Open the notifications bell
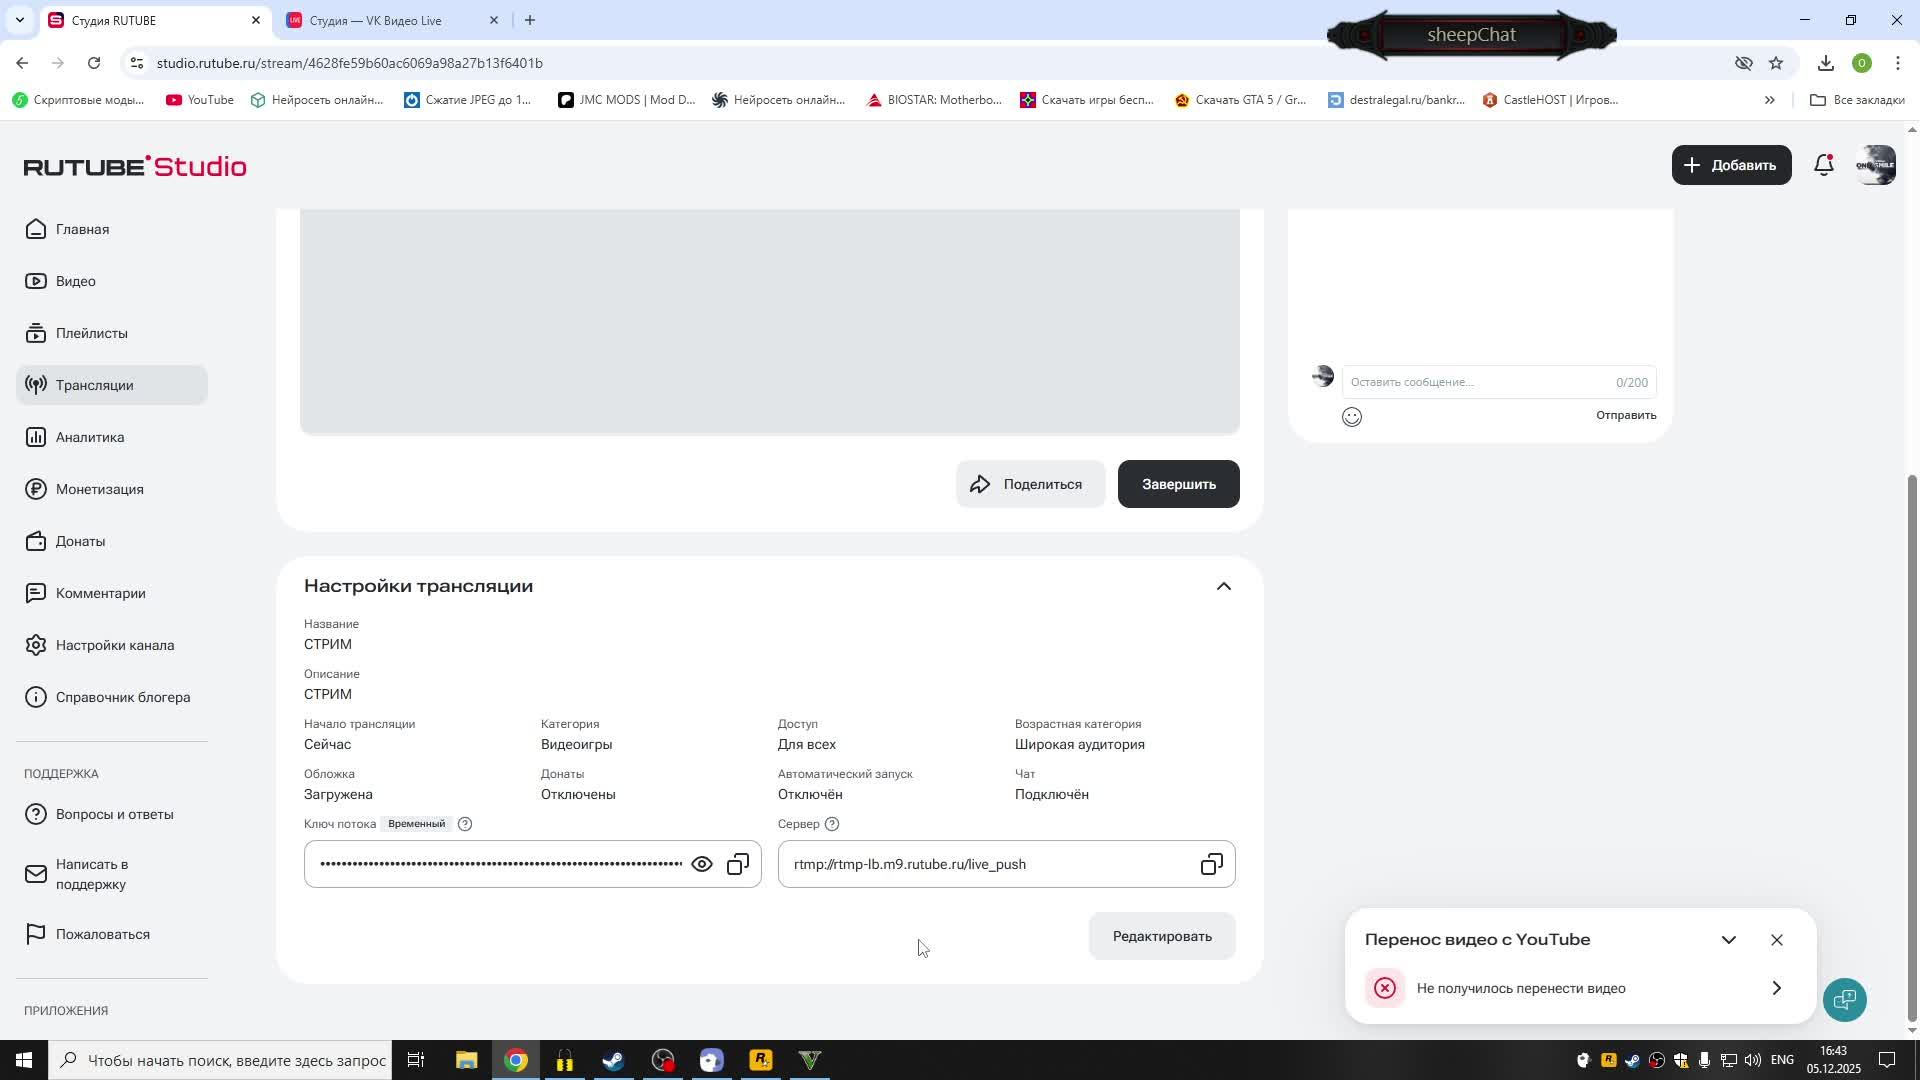The width and height of the screenshot is (1920, 1080). click(1823, 166)
